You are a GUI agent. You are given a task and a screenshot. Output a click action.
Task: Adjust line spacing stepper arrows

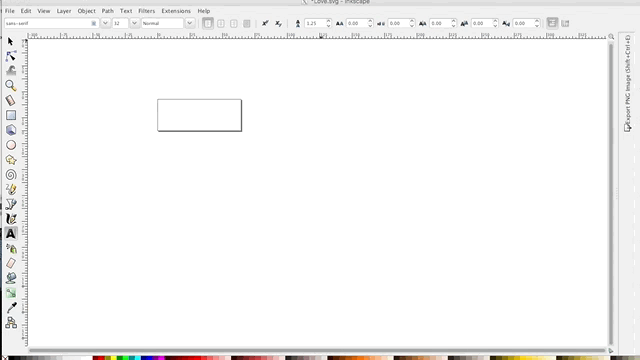coord(329,23)
